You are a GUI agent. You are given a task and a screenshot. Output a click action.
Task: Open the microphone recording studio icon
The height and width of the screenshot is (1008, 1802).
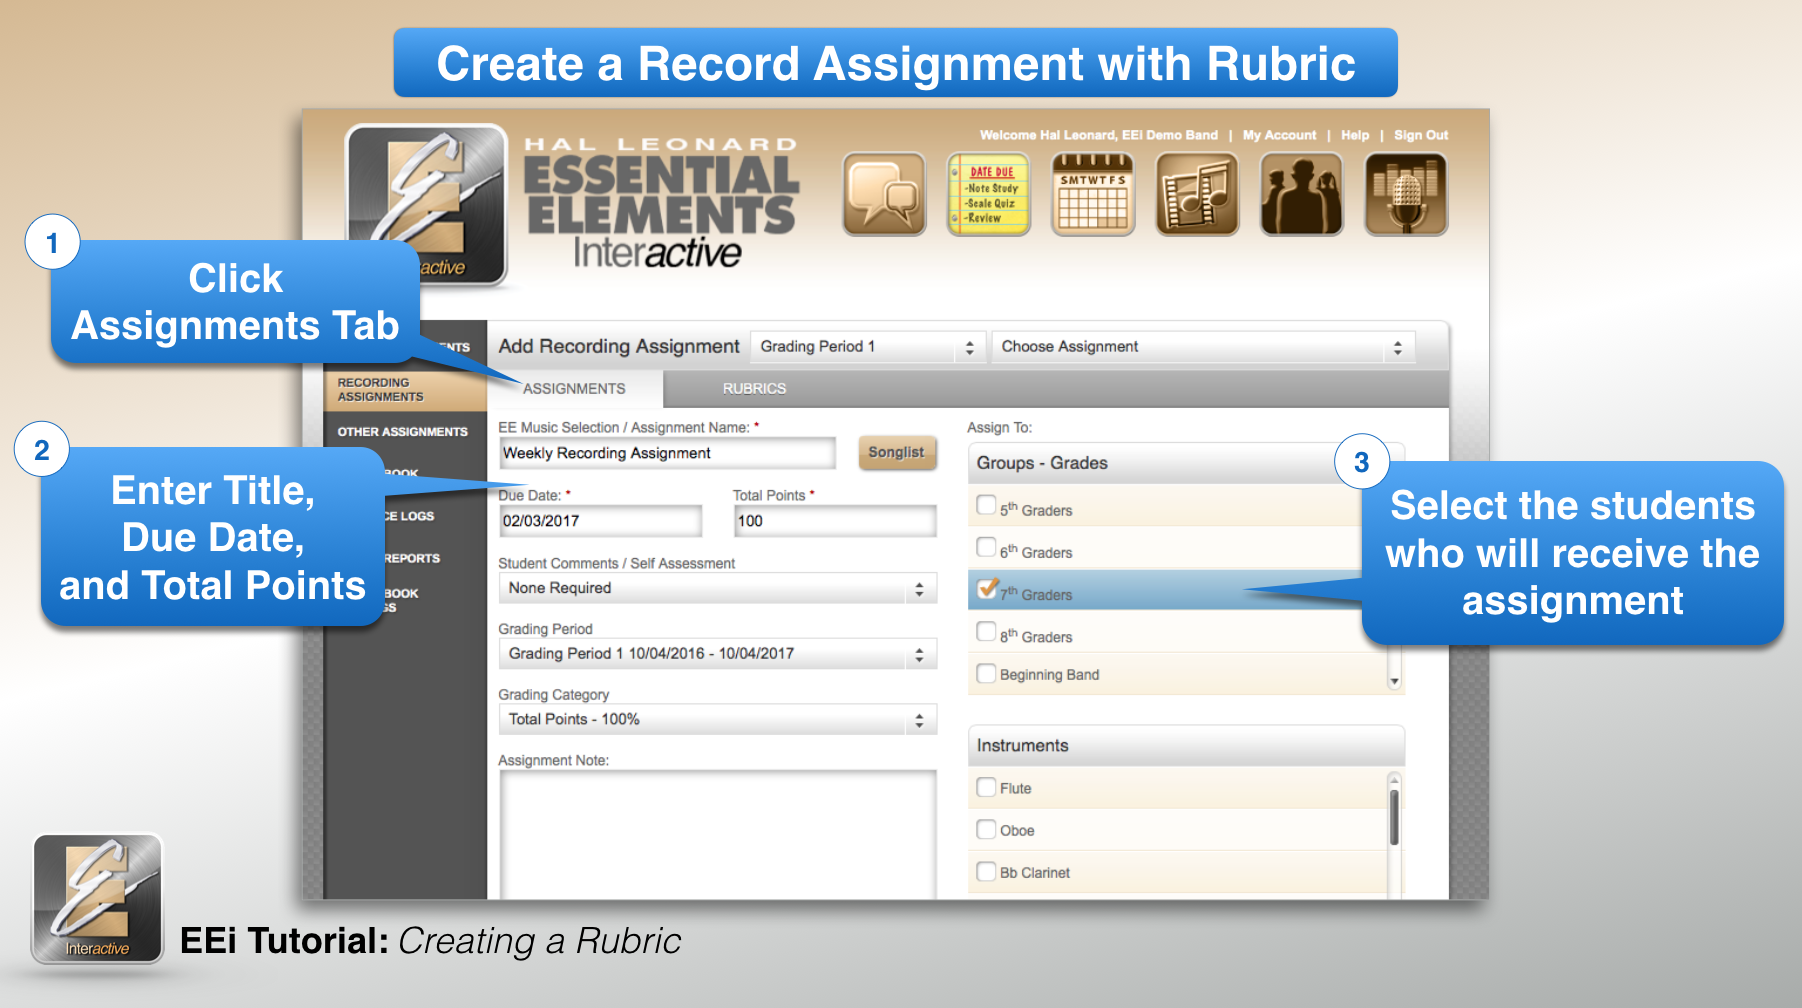[x=1406, y=194]
